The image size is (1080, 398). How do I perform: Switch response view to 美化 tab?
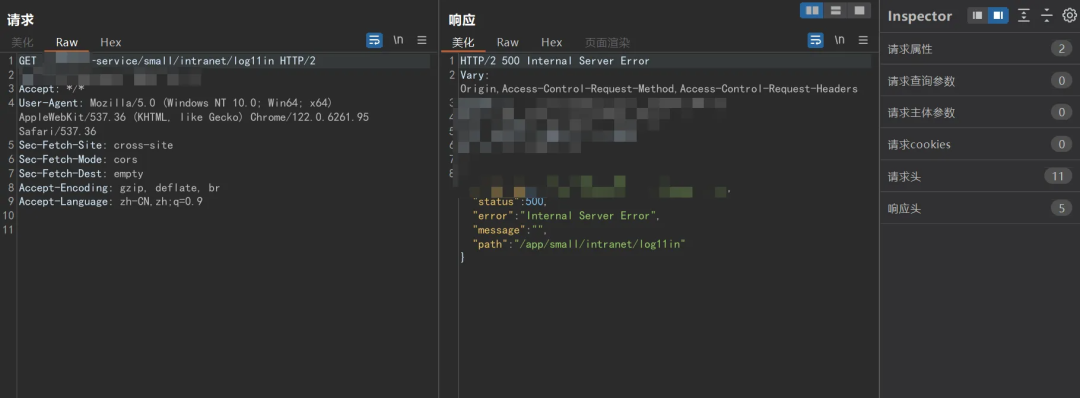tap(463, 42)
